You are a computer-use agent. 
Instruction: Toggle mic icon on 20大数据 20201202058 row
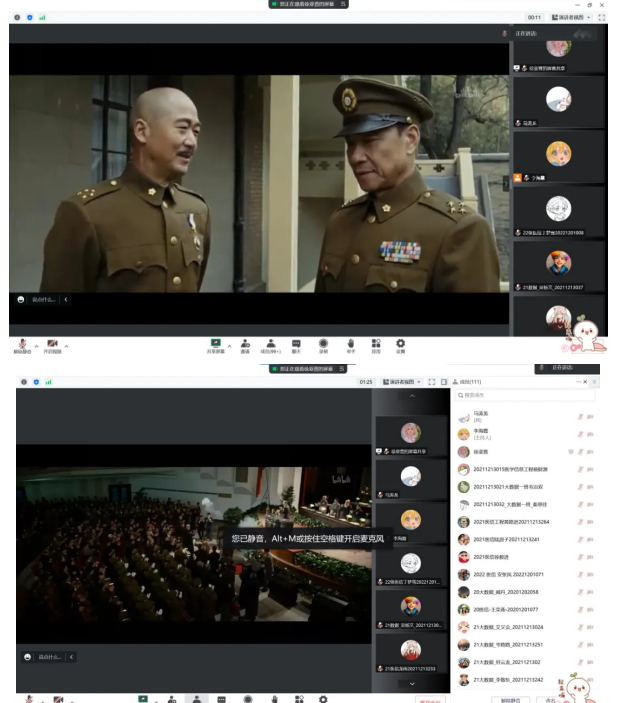(580, 592)
